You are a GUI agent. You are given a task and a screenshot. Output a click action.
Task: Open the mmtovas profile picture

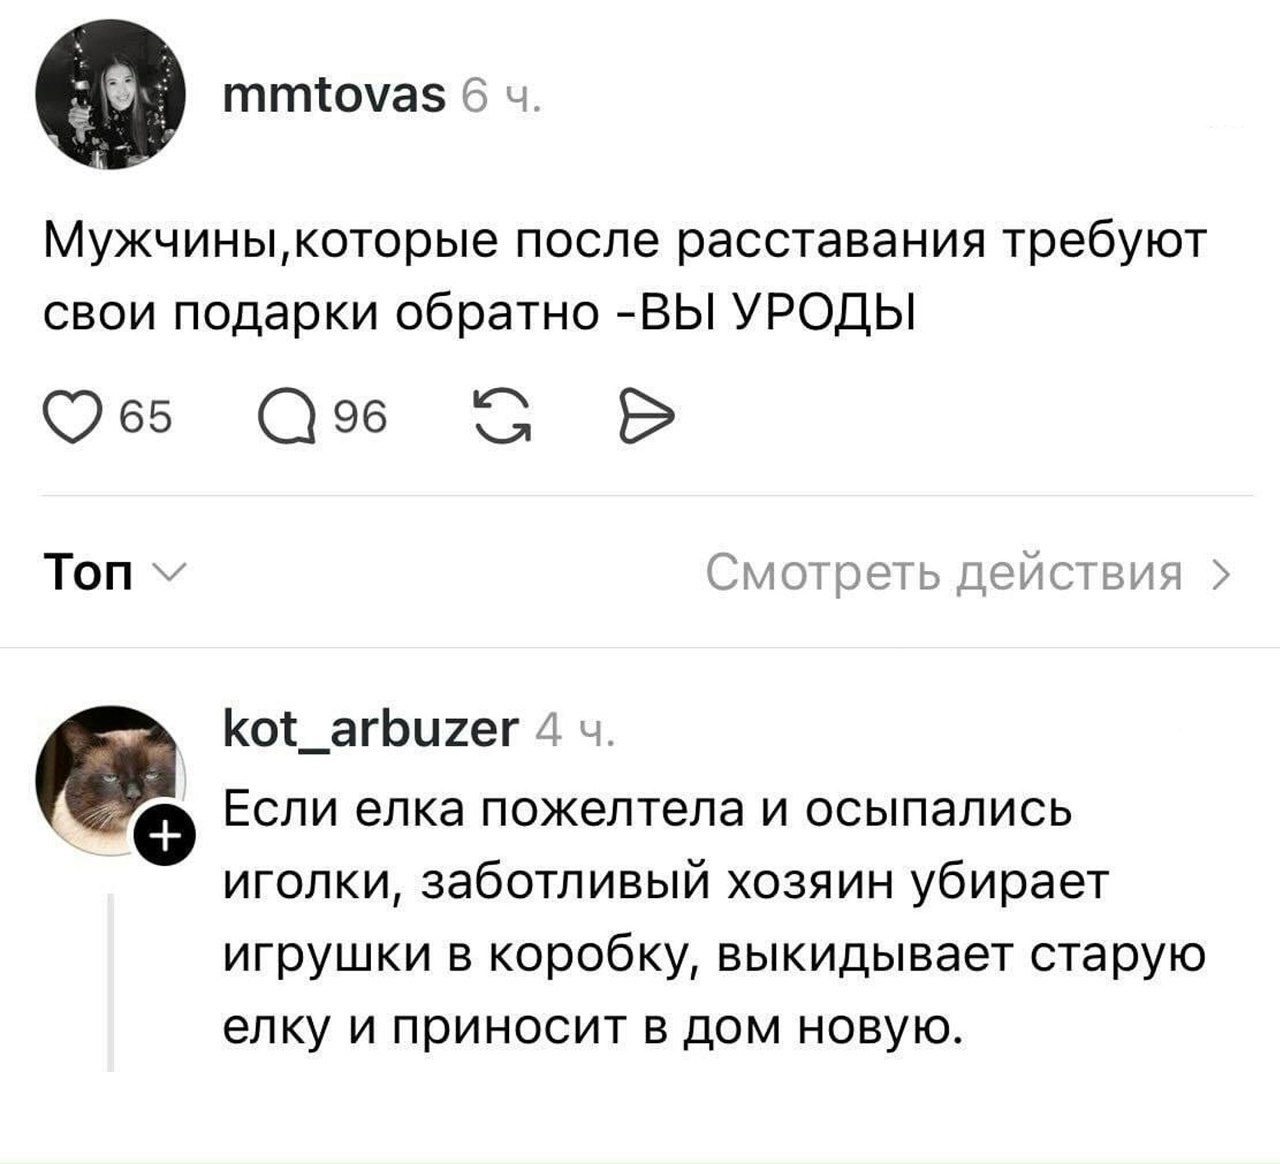click(110, 95)
